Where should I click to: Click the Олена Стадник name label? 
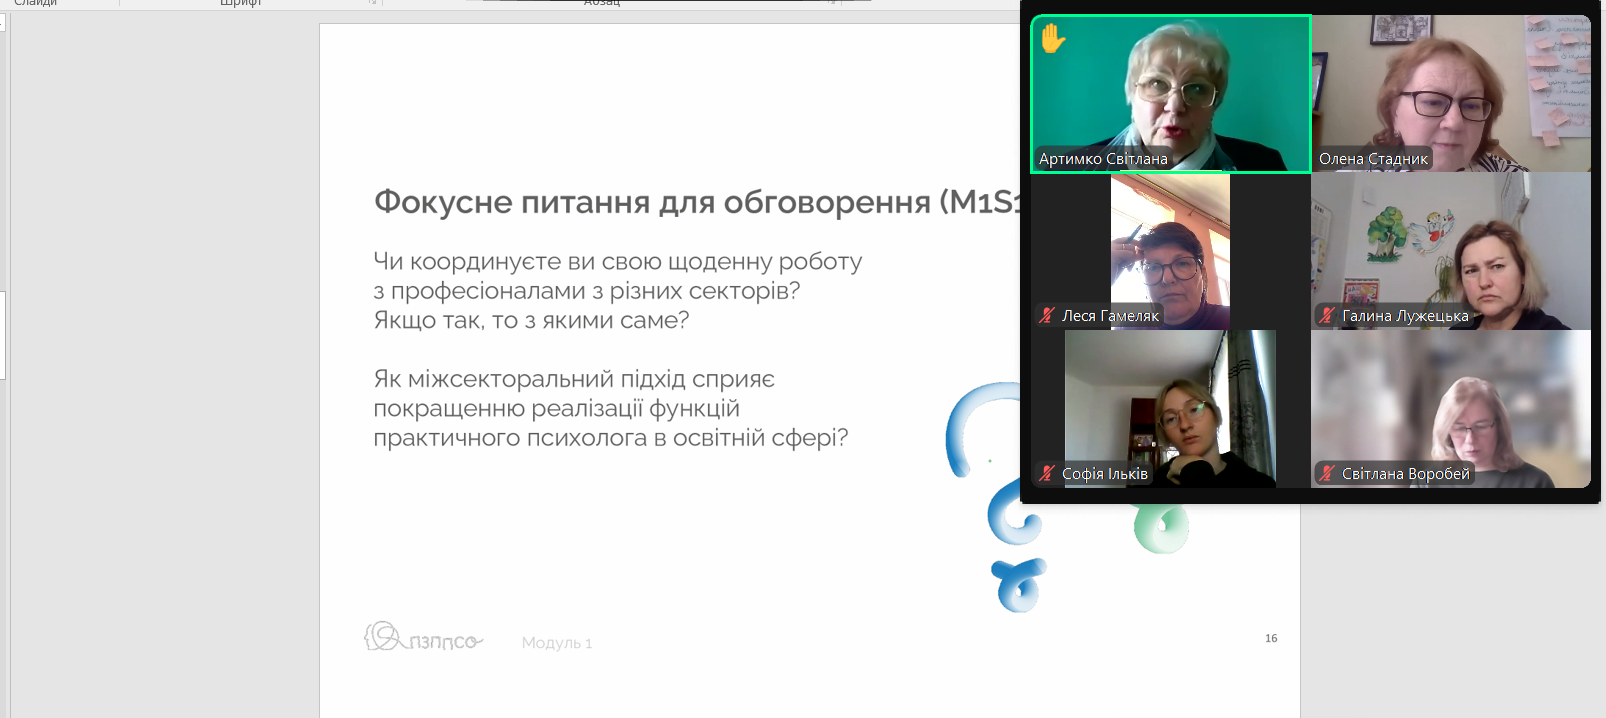(x=1373, y=159)
